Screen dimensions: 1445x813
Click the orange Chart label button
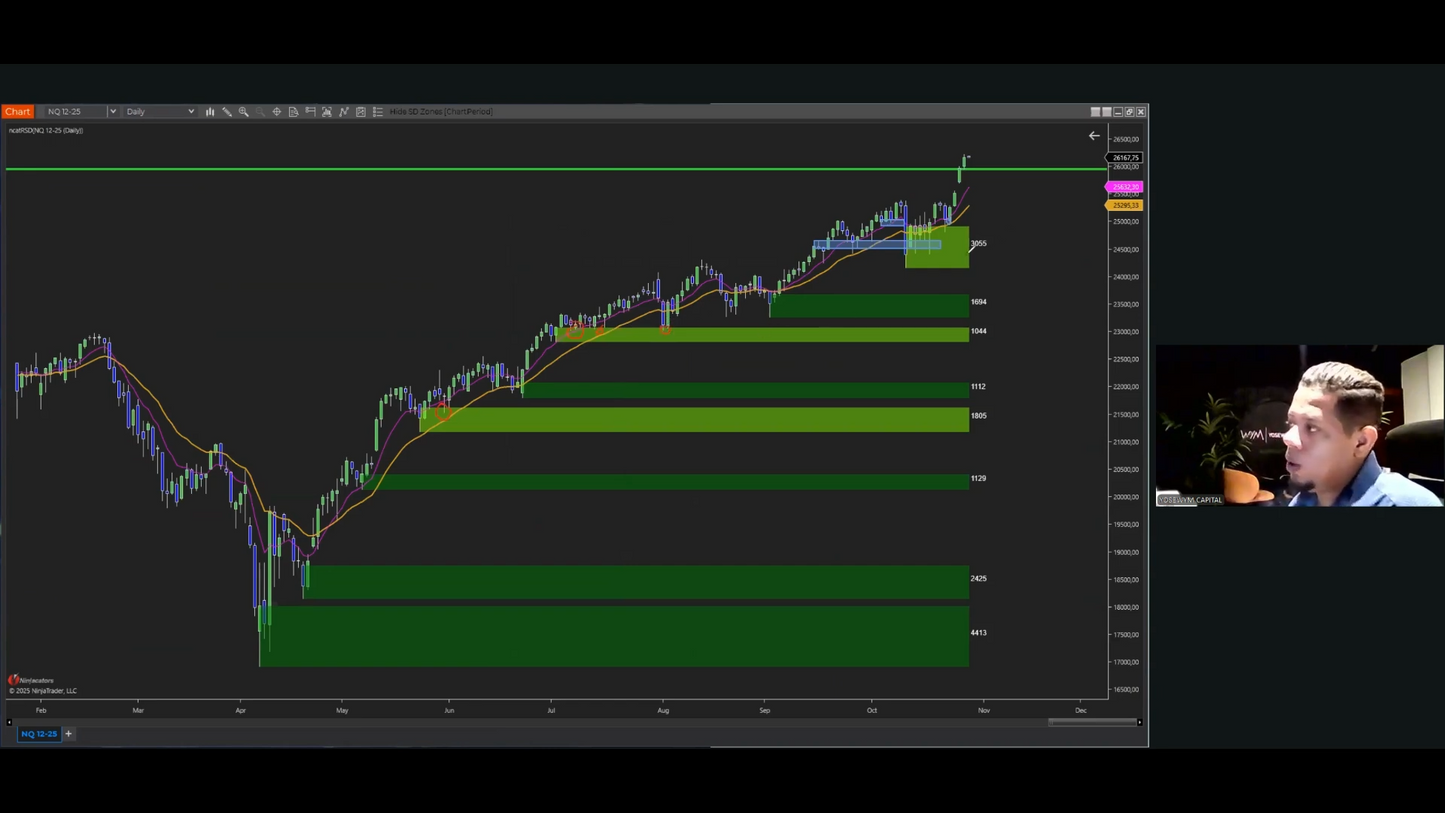coord(18,112)
